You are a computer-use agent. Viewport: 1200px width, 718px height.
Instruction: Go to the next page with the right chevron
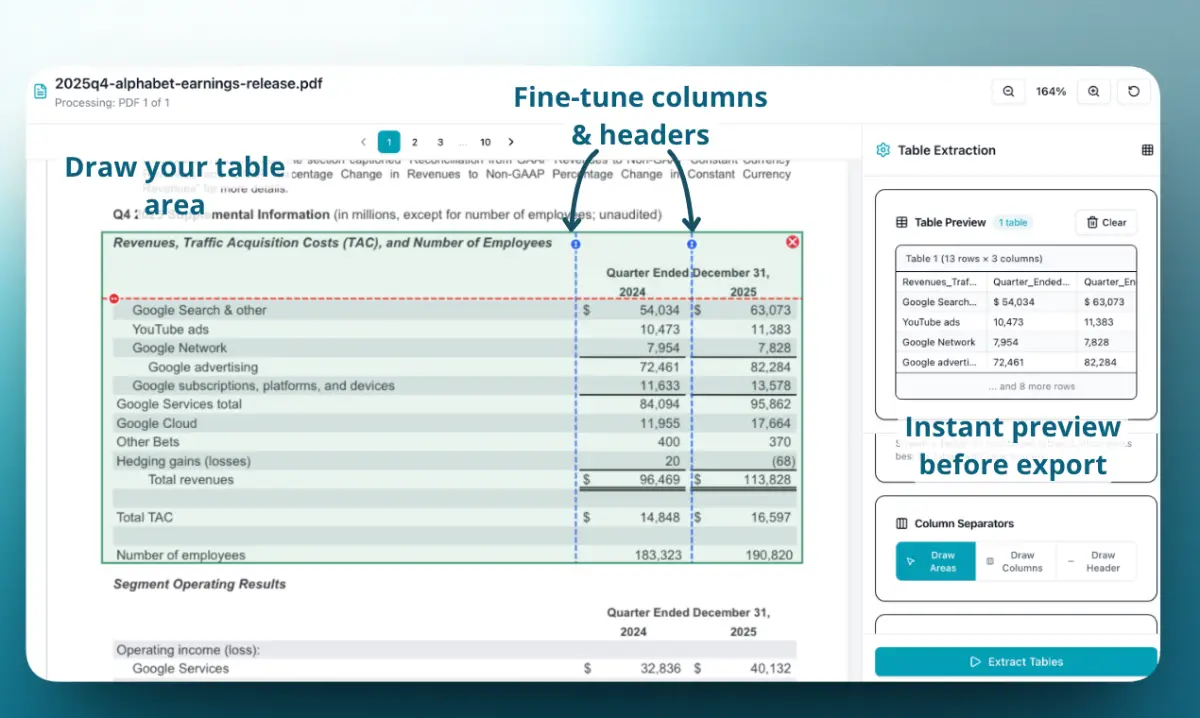coord(511,142)
